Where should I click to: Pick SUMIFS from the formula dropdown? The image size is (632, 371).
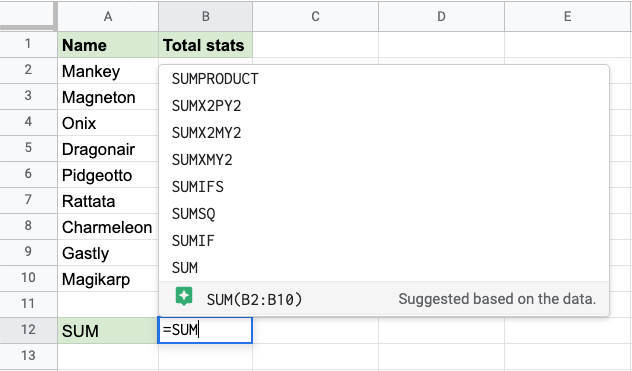coord(384,187)
